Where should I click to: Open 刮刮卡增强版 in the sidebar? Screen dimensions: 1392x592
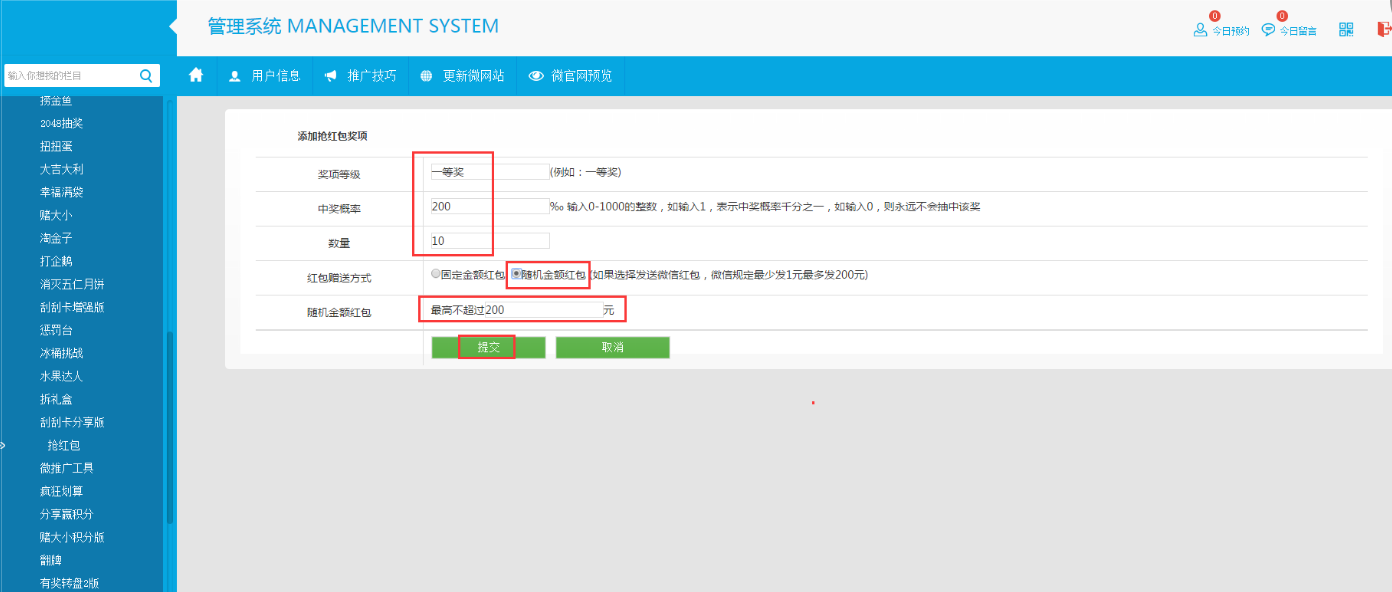[x=72, y=307]
